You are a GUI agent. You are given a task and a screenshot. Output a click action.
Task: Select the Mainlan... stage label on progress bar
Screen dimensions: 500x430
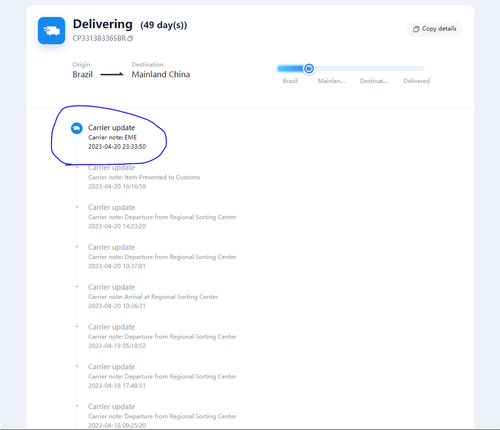pos(331,81)
